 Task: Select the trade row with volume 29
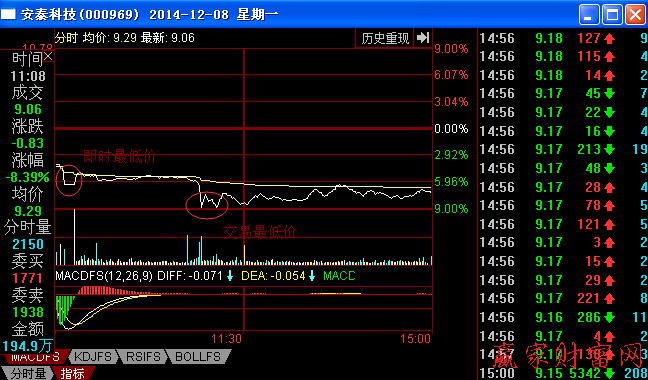(x=563, y=280)
